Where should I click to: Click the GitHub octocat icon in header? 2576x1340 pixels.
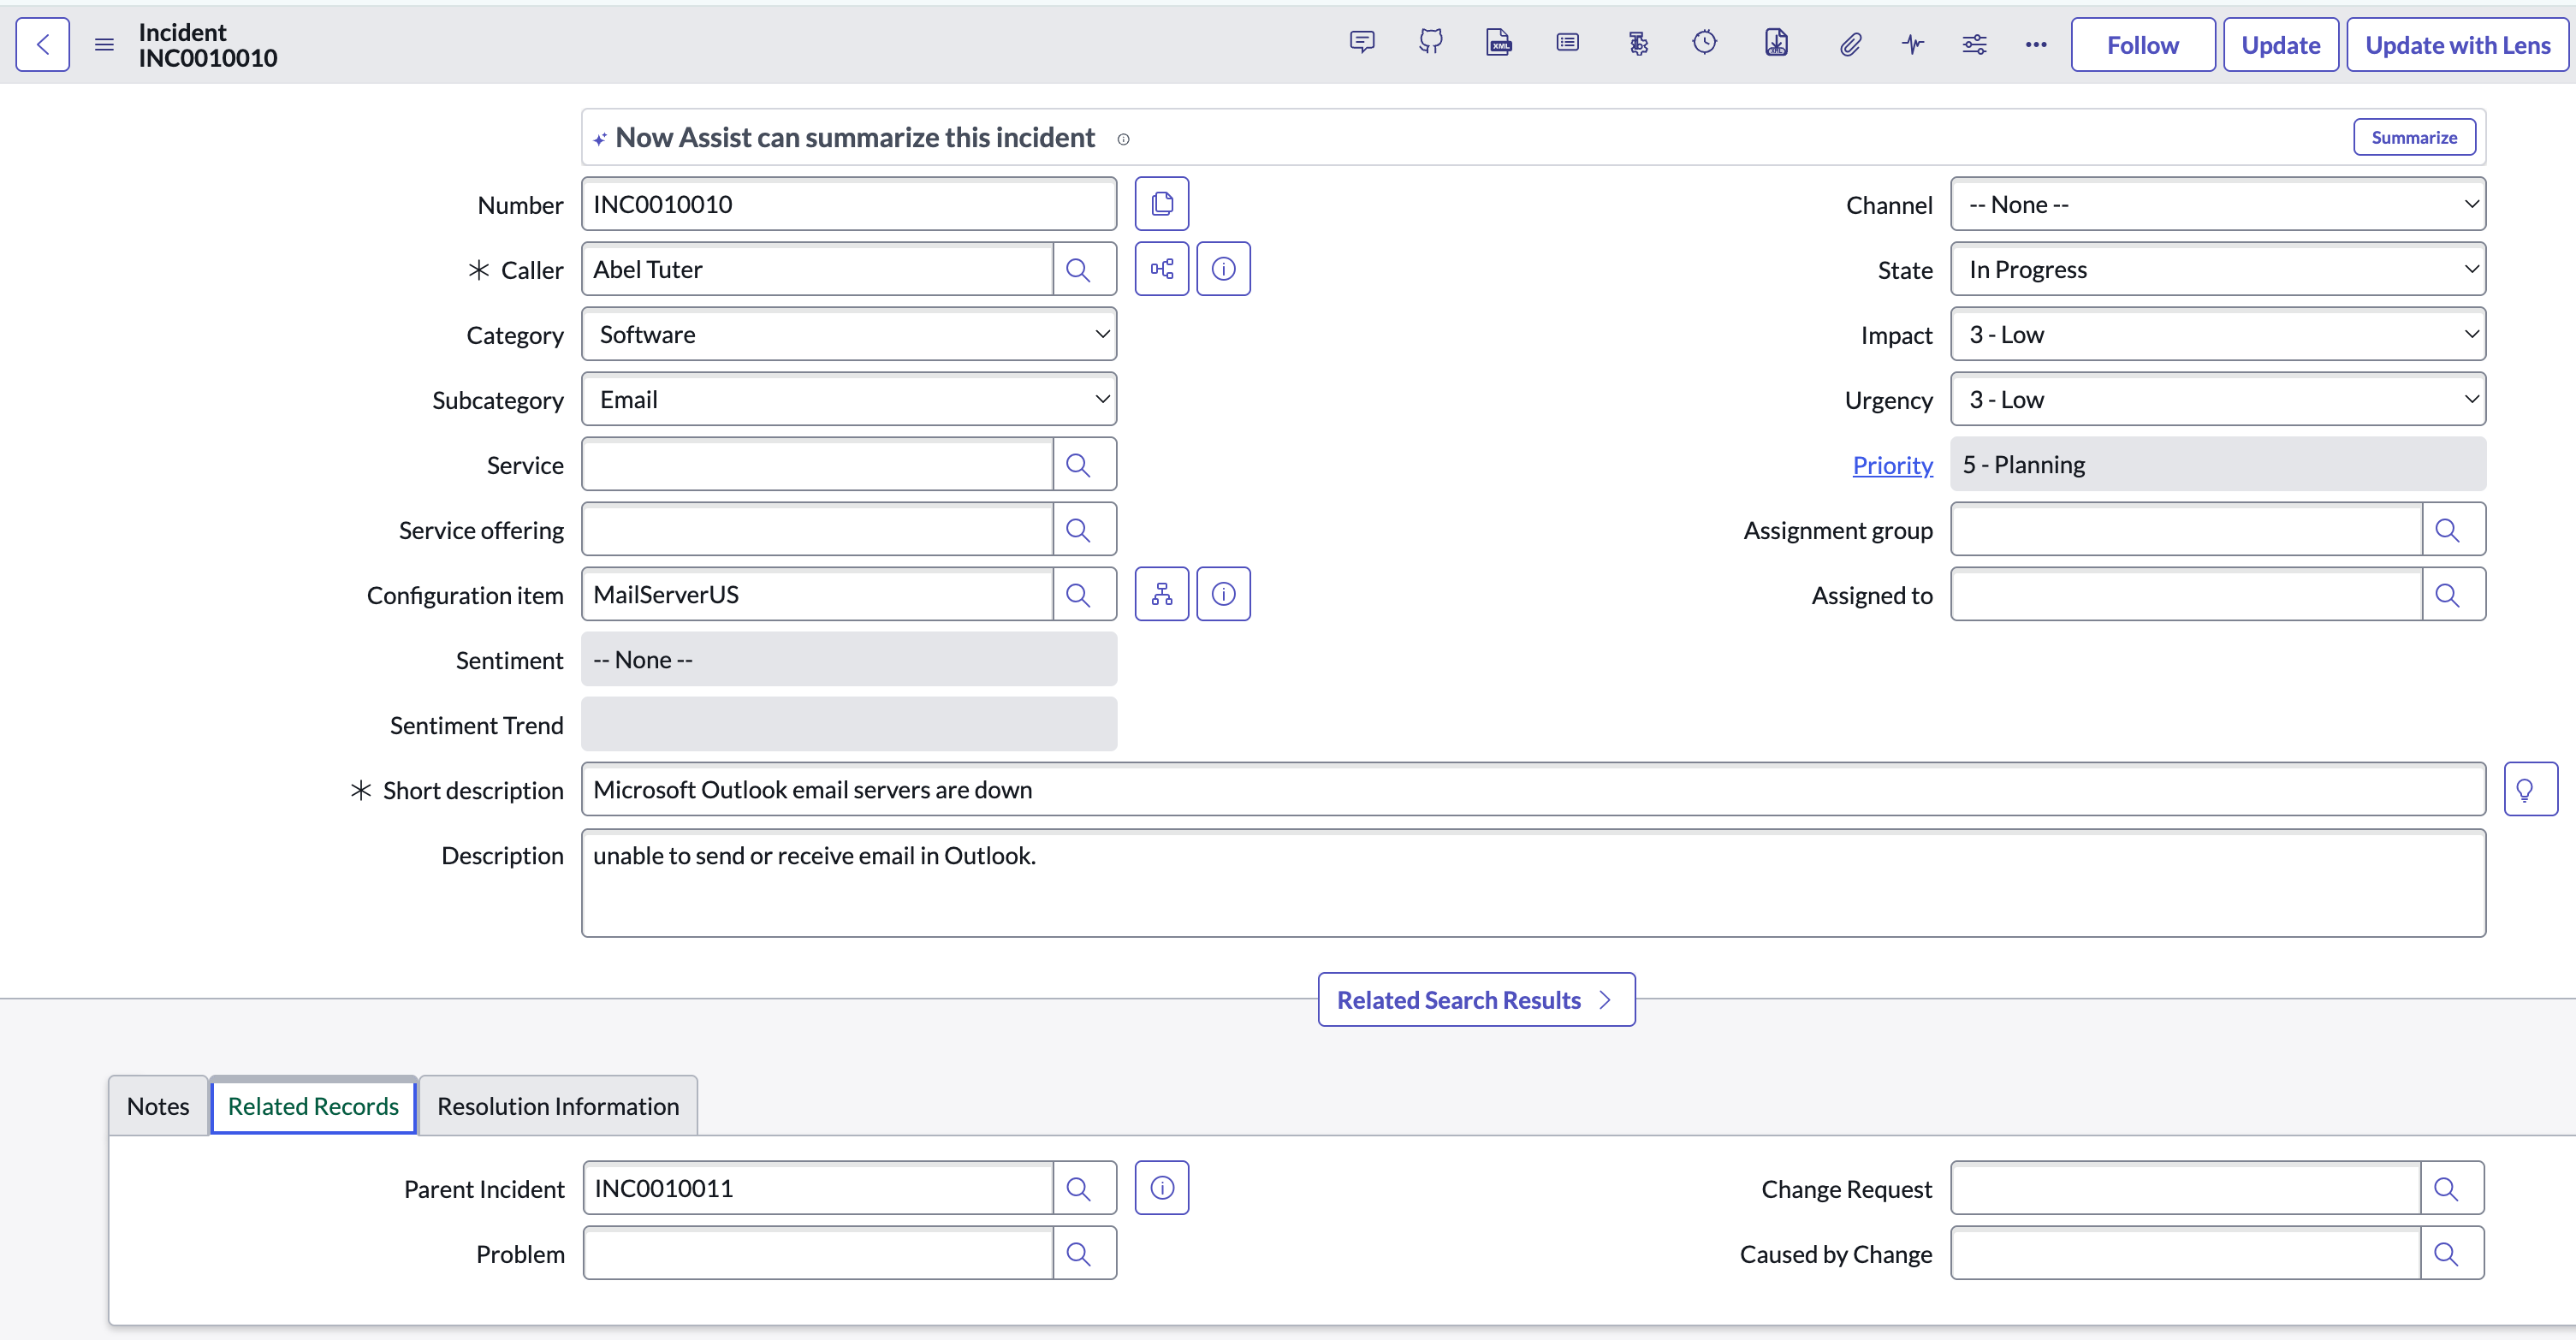coord(1431,43)
